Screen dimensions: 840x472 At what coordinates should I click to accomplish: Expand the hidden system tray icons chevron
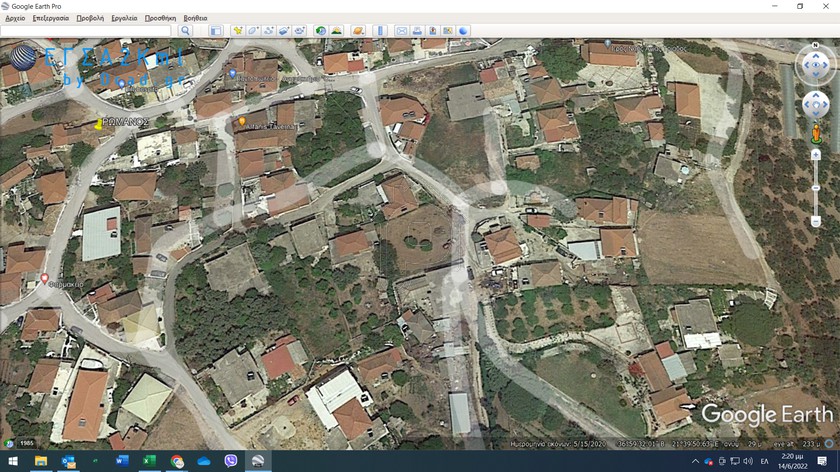[695, 461]
